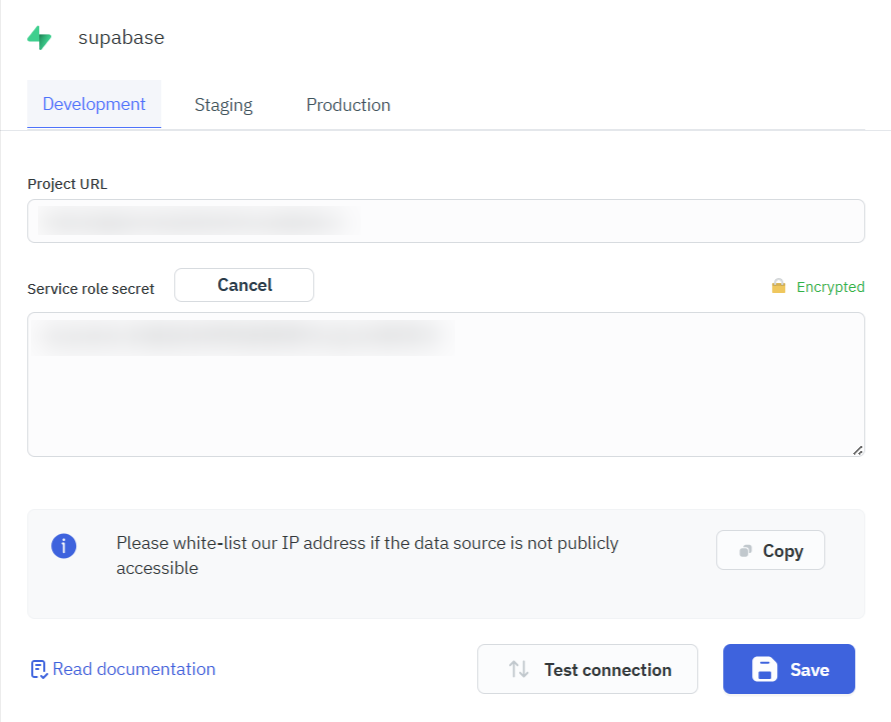Click the Supabase lightning bolt logo

(x=40, y=36)
